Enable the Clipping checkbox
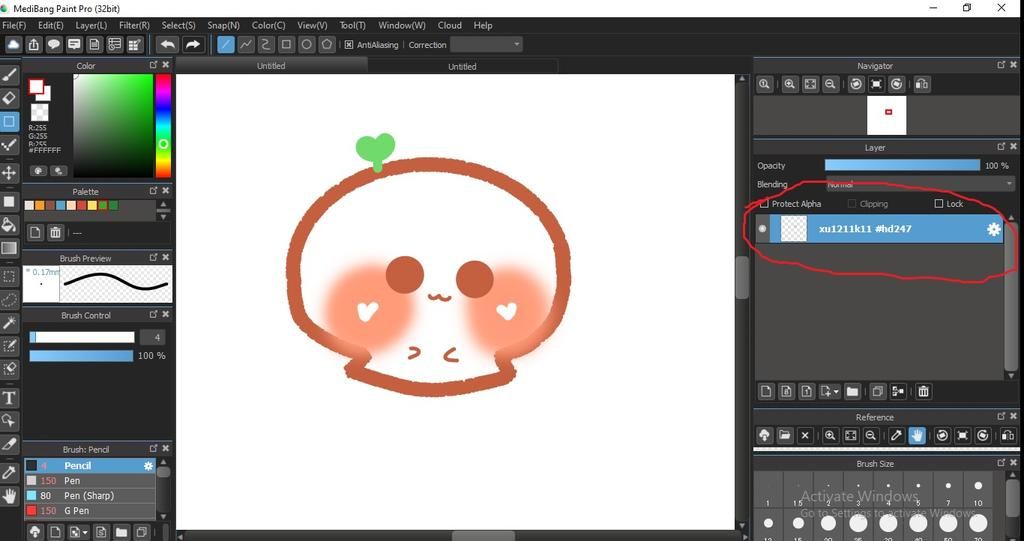The width and height of the screenshot is (1024, 541). point(852,204)
